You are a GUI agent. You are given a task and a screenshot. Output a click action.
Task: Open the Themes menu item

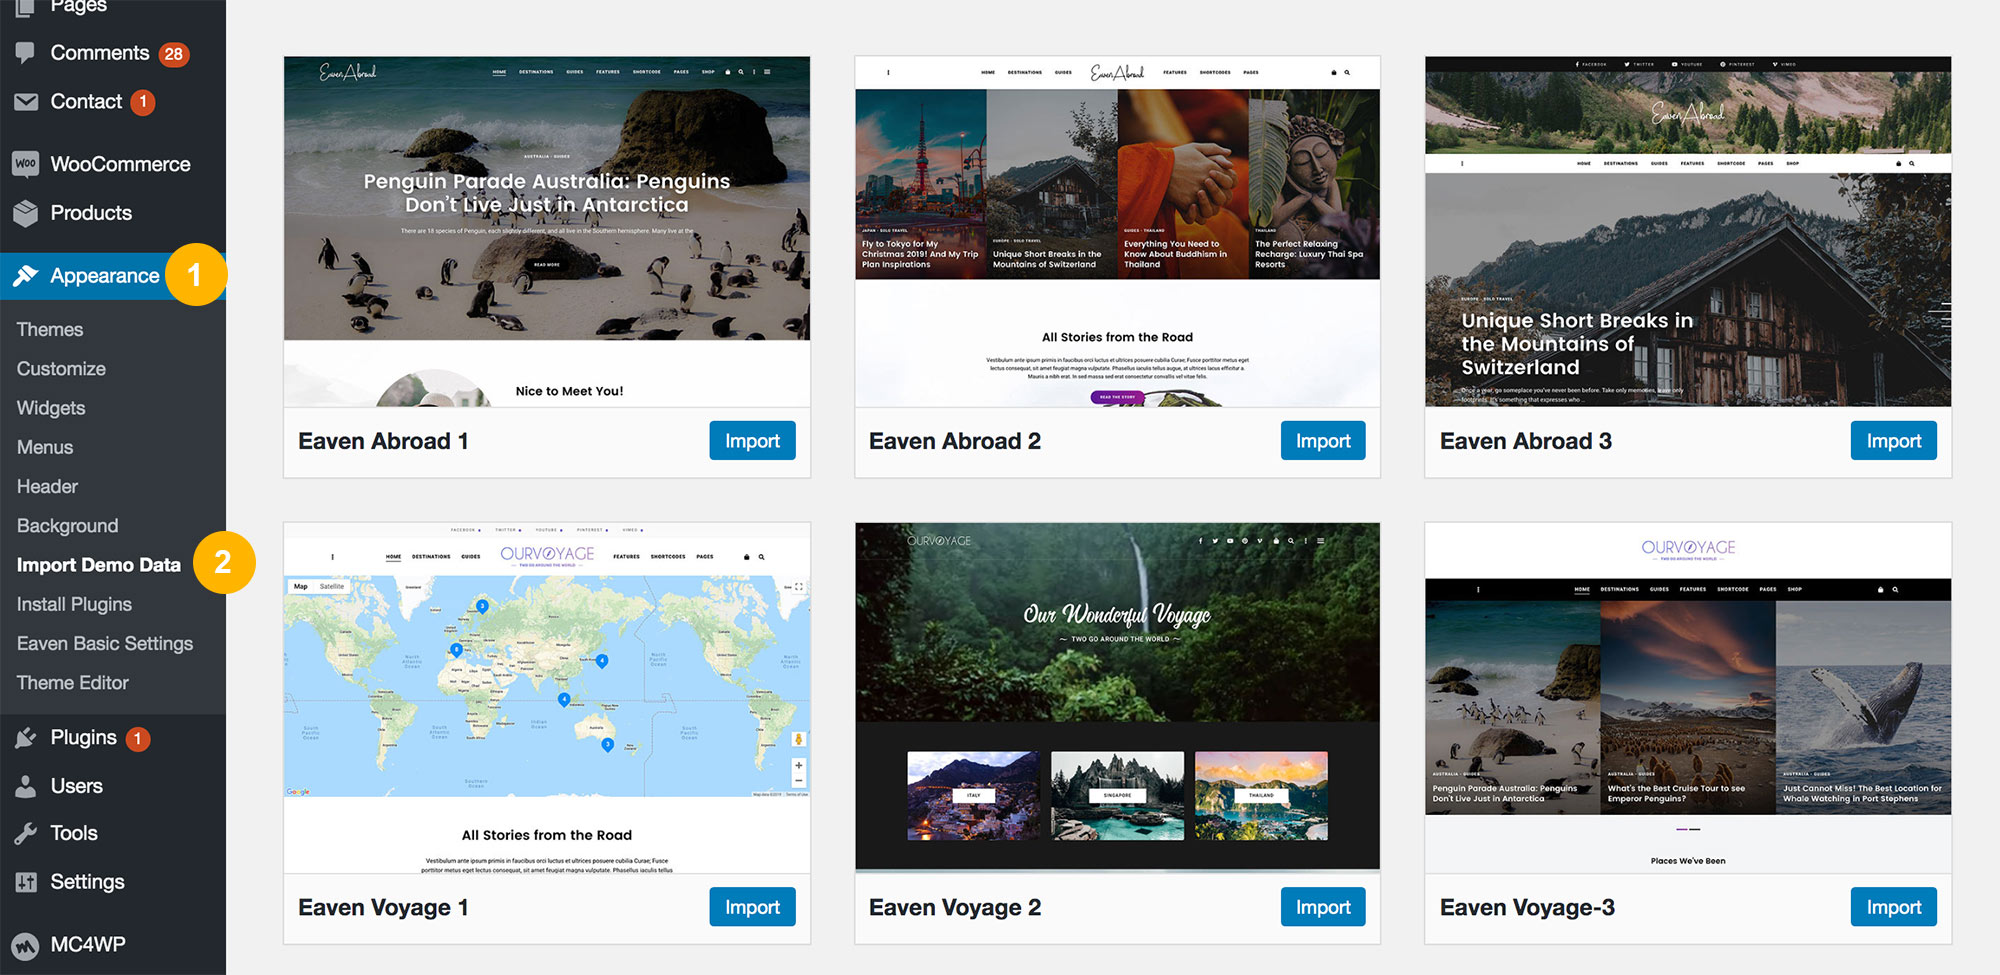(49, 328)
